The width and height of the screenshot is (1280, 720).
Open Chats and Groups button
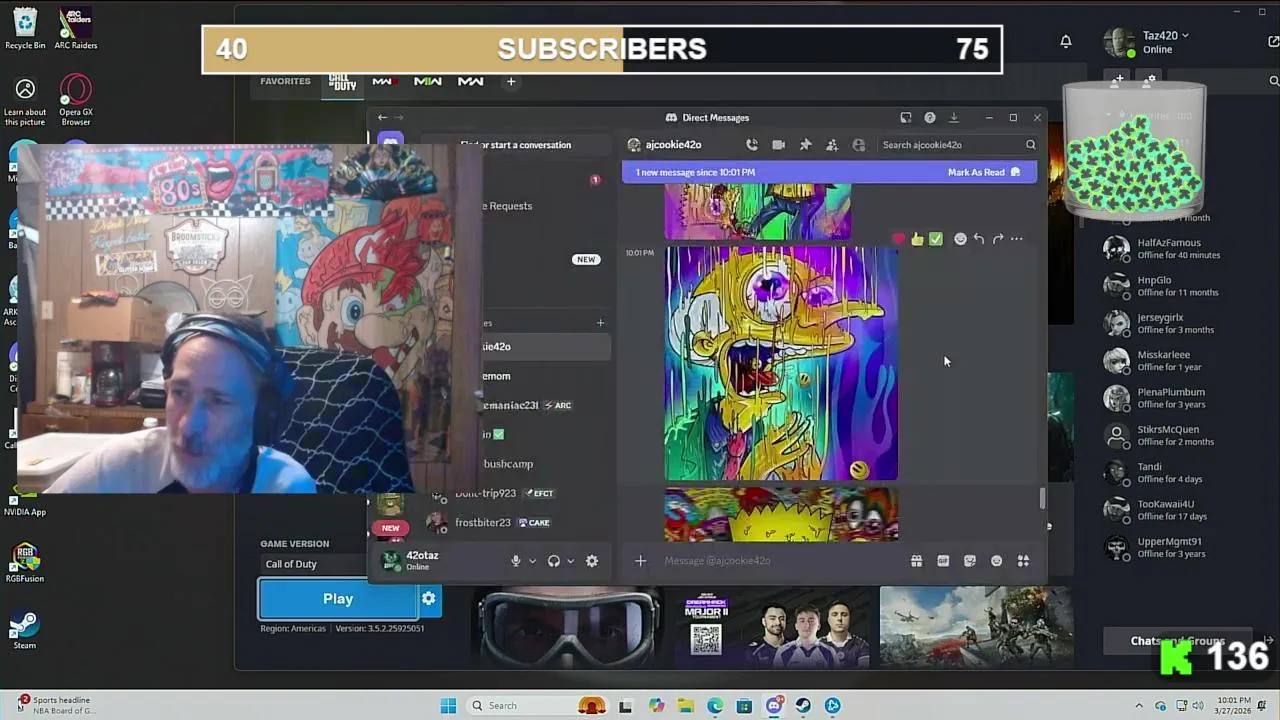click(1178, 641)
